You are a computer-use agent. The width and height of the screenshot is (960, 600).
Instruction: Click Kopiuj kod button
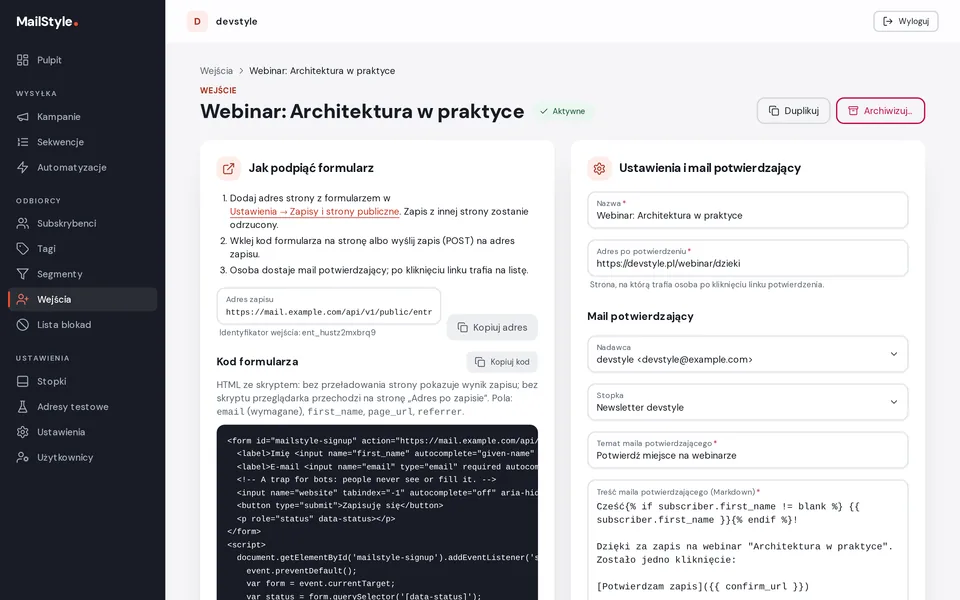(x=502, y=362)
